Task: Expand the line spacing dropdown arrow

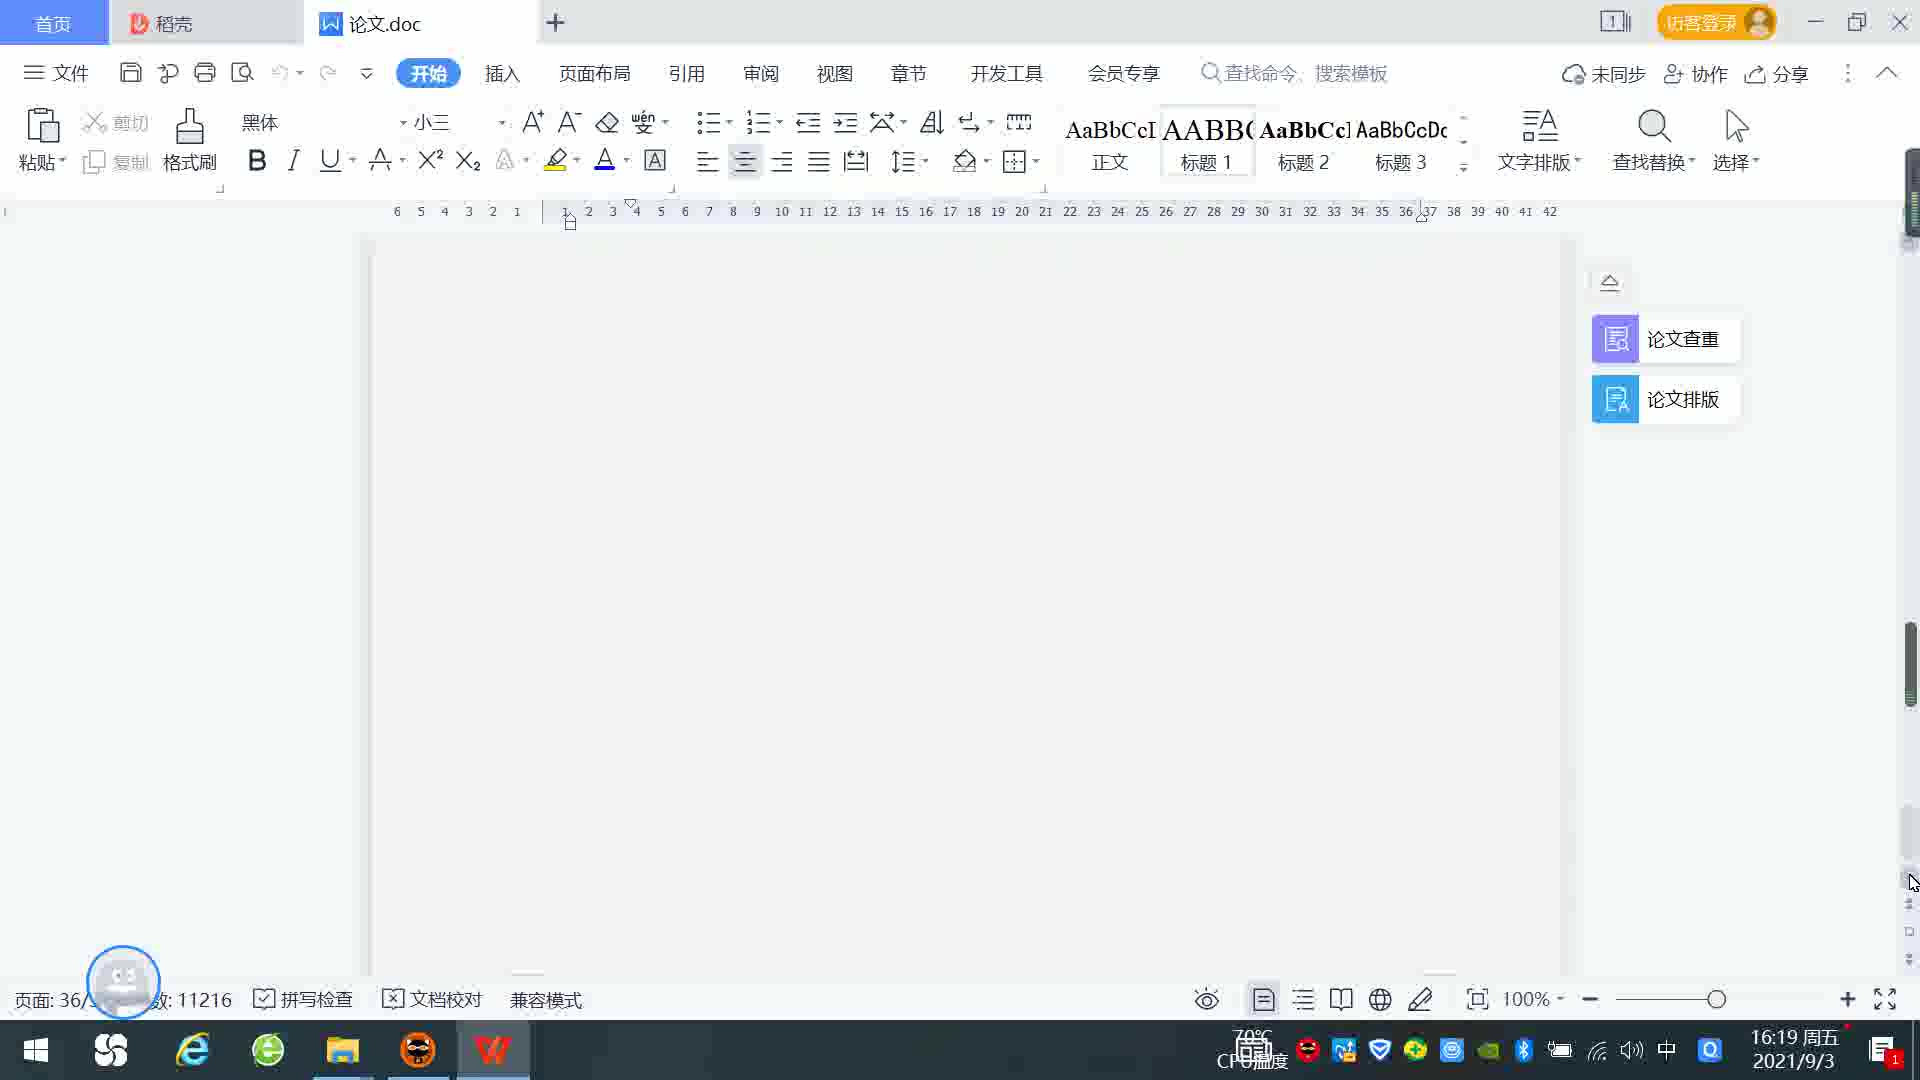Action: 926,161
